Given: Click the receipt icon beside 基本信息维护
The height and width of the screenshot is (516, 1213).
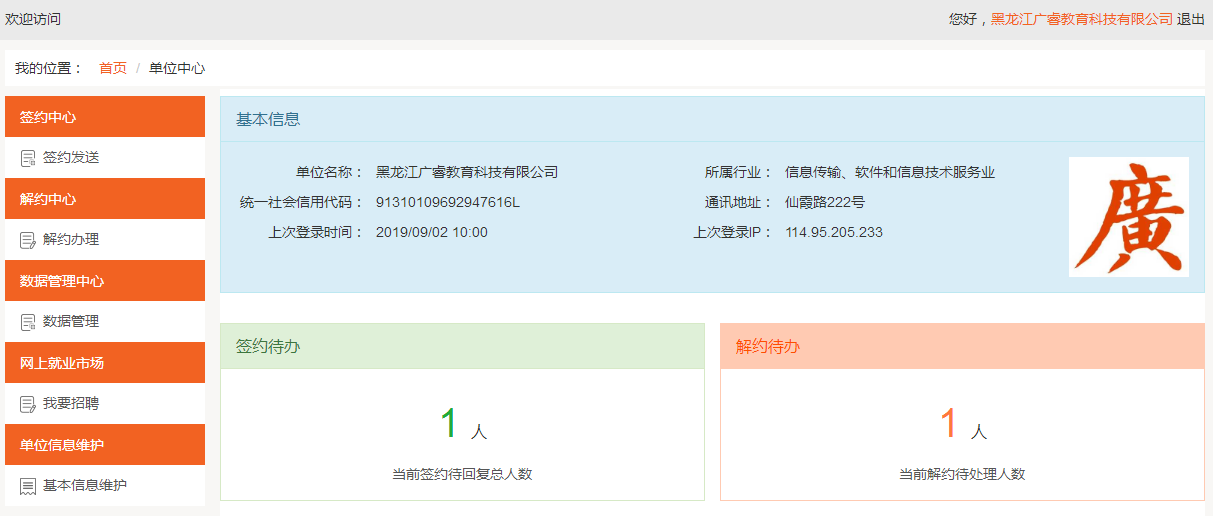Looking at the screenshot, I should (28, 486).
